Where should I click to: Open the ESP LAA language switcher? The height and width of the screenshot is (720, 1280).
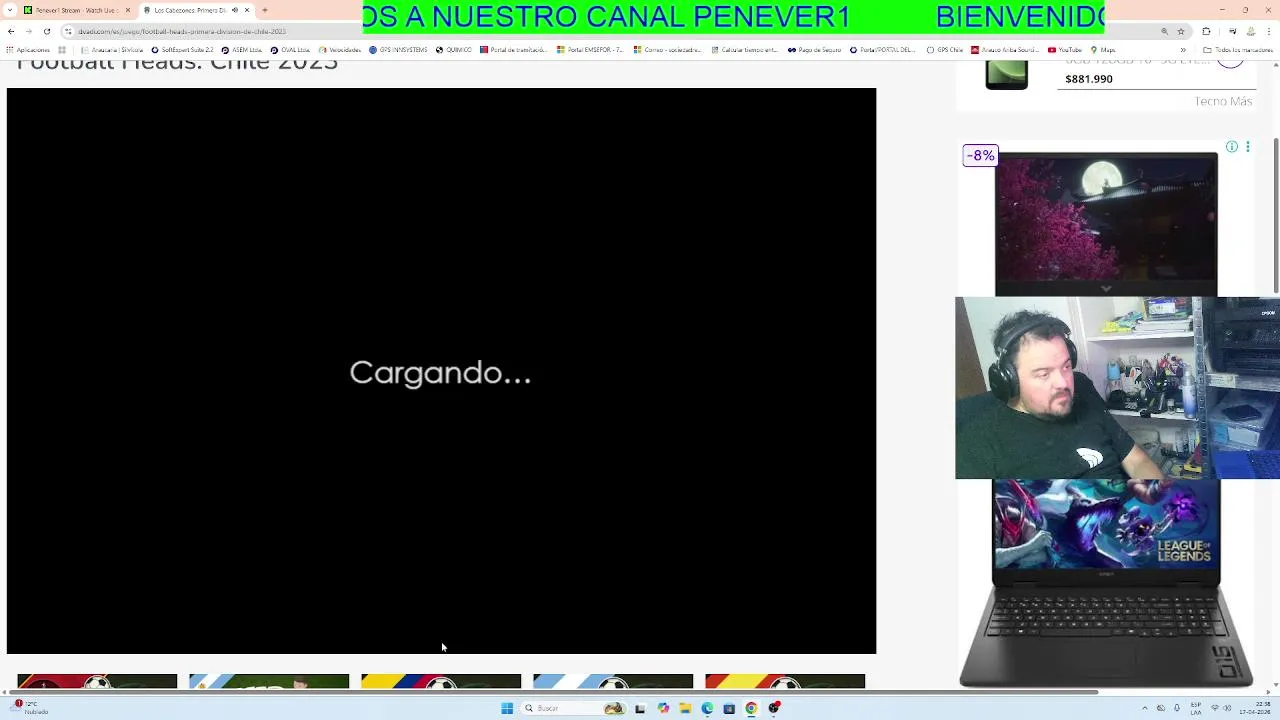[x=1196, y=708]
